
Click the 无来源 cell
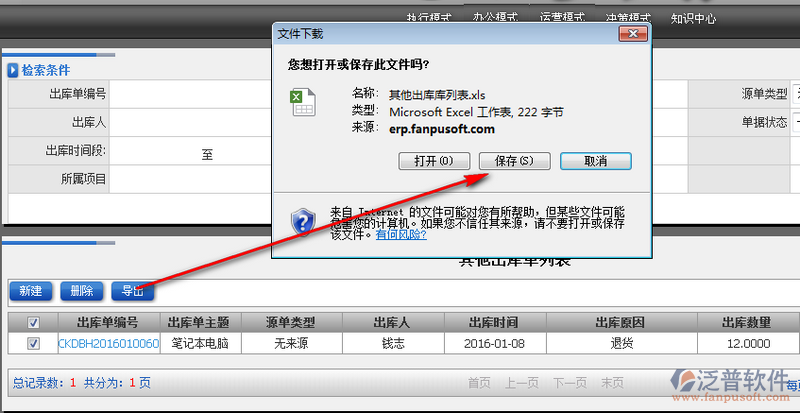coord(292,344)
